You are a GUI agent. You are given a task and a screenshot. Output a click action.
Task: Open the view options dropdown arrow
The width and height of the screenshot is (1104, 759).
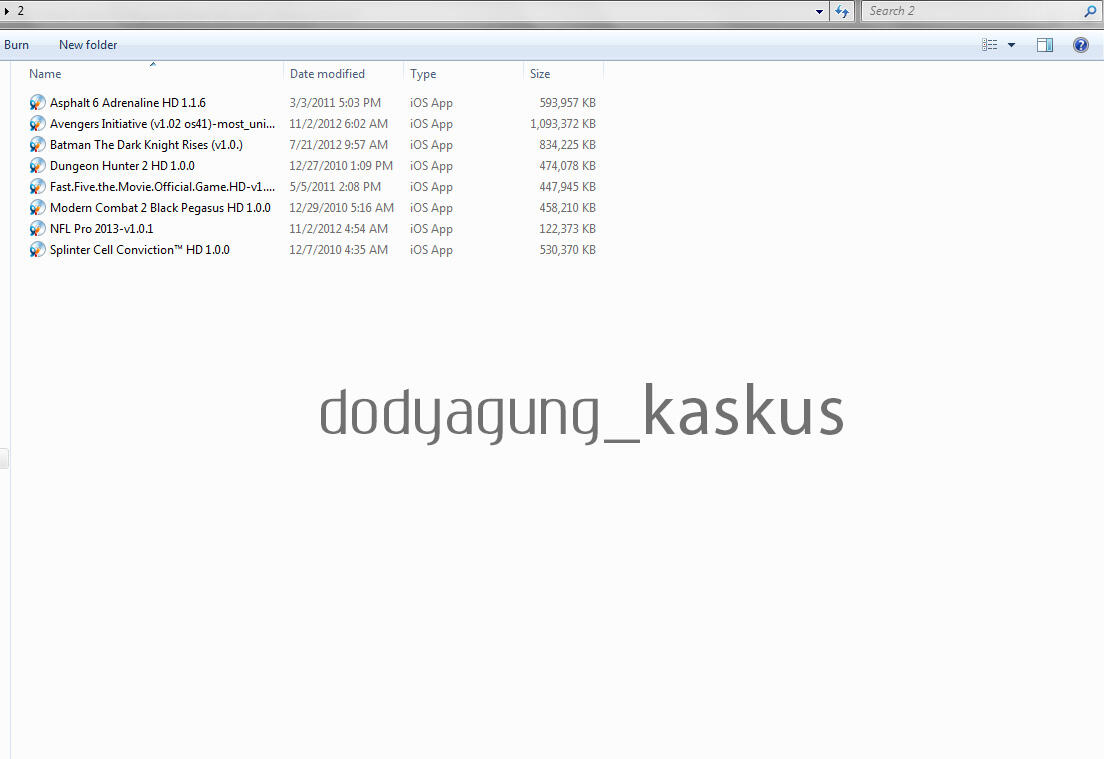[1012, 45]
